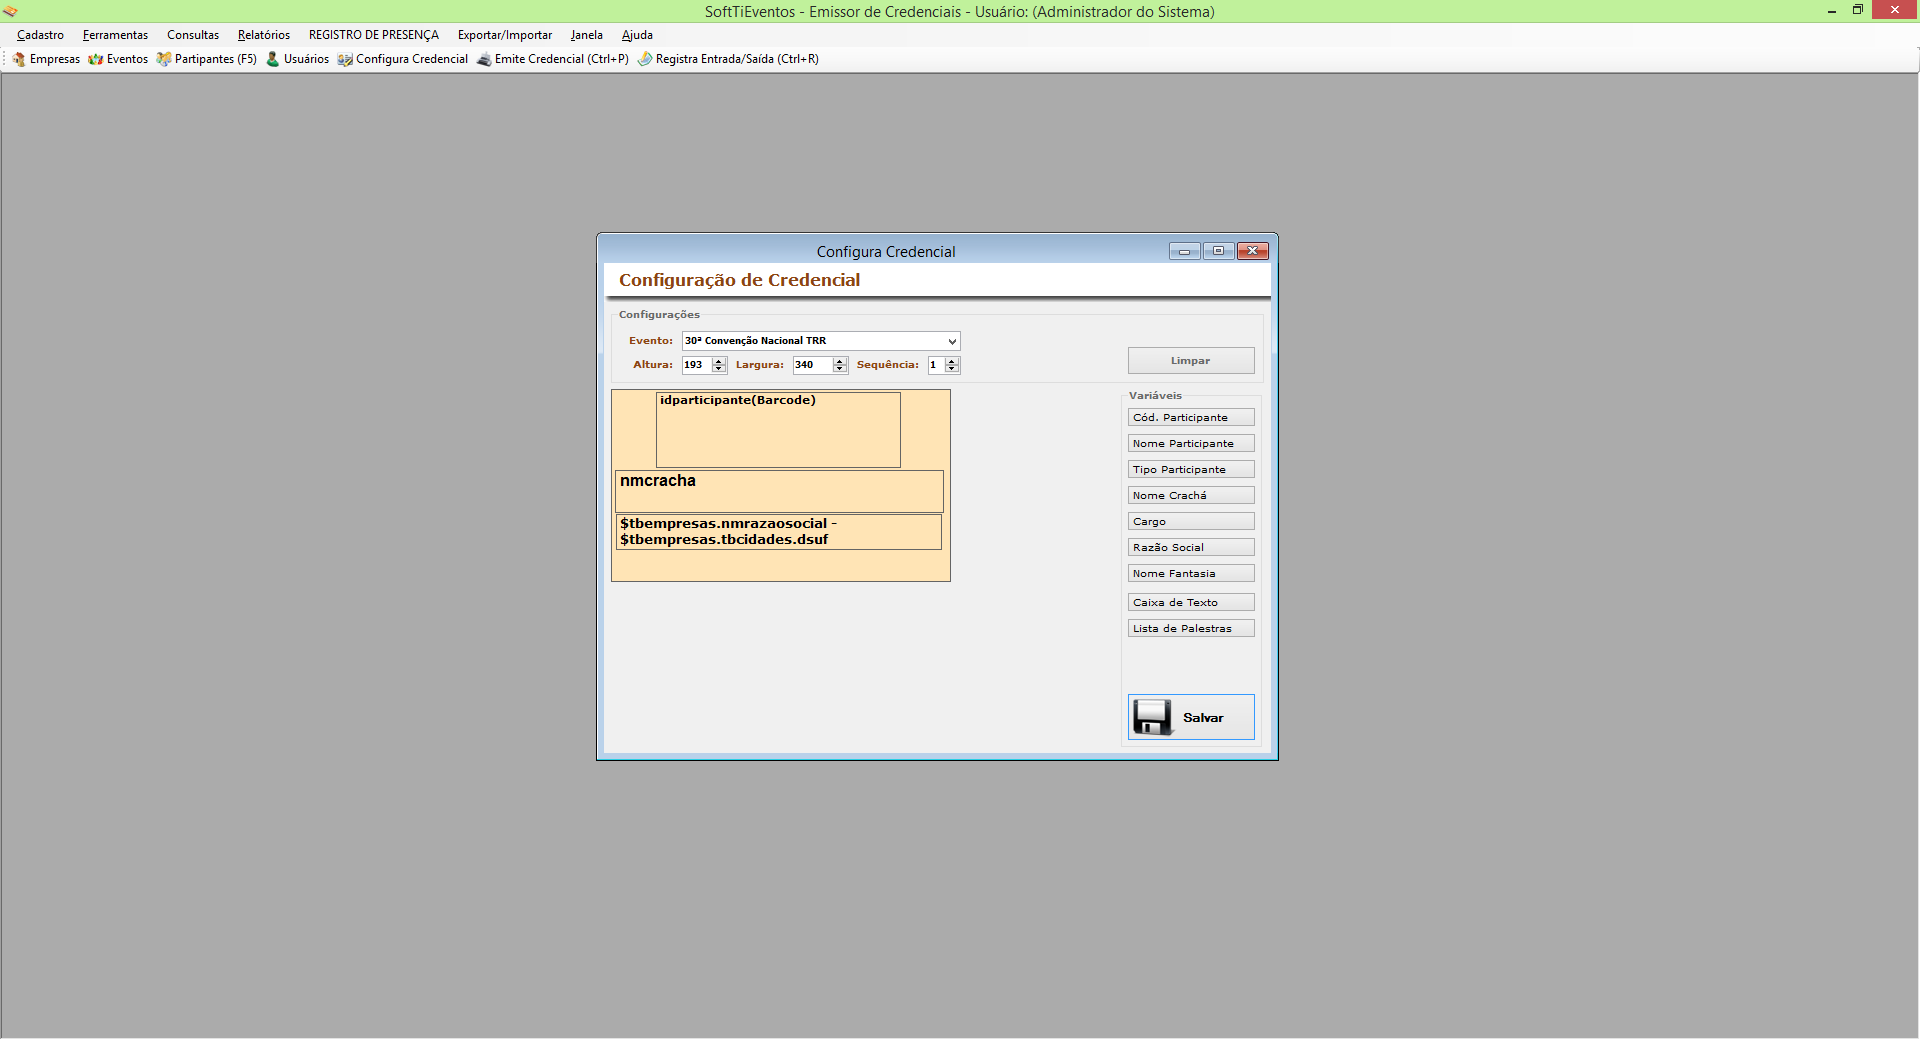The image size is (1920, 1040).
Task: Click the SoftTiEventos app icon in title bar
Action: click(10, 11)
